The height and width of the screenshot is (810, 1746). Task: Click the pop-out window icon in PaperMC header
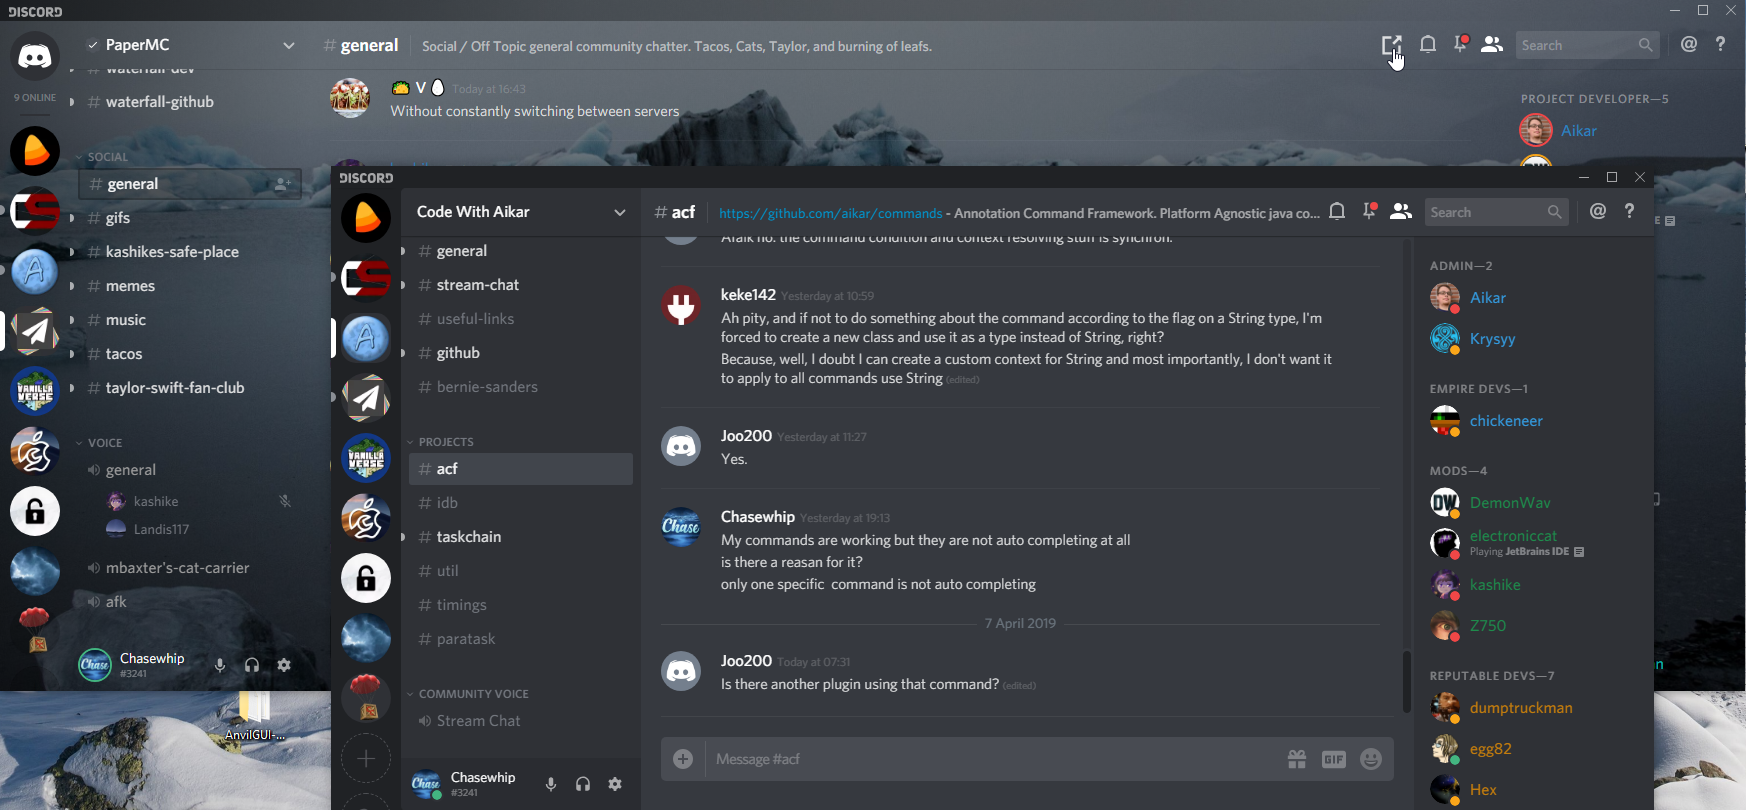(x=1391, y=45)
